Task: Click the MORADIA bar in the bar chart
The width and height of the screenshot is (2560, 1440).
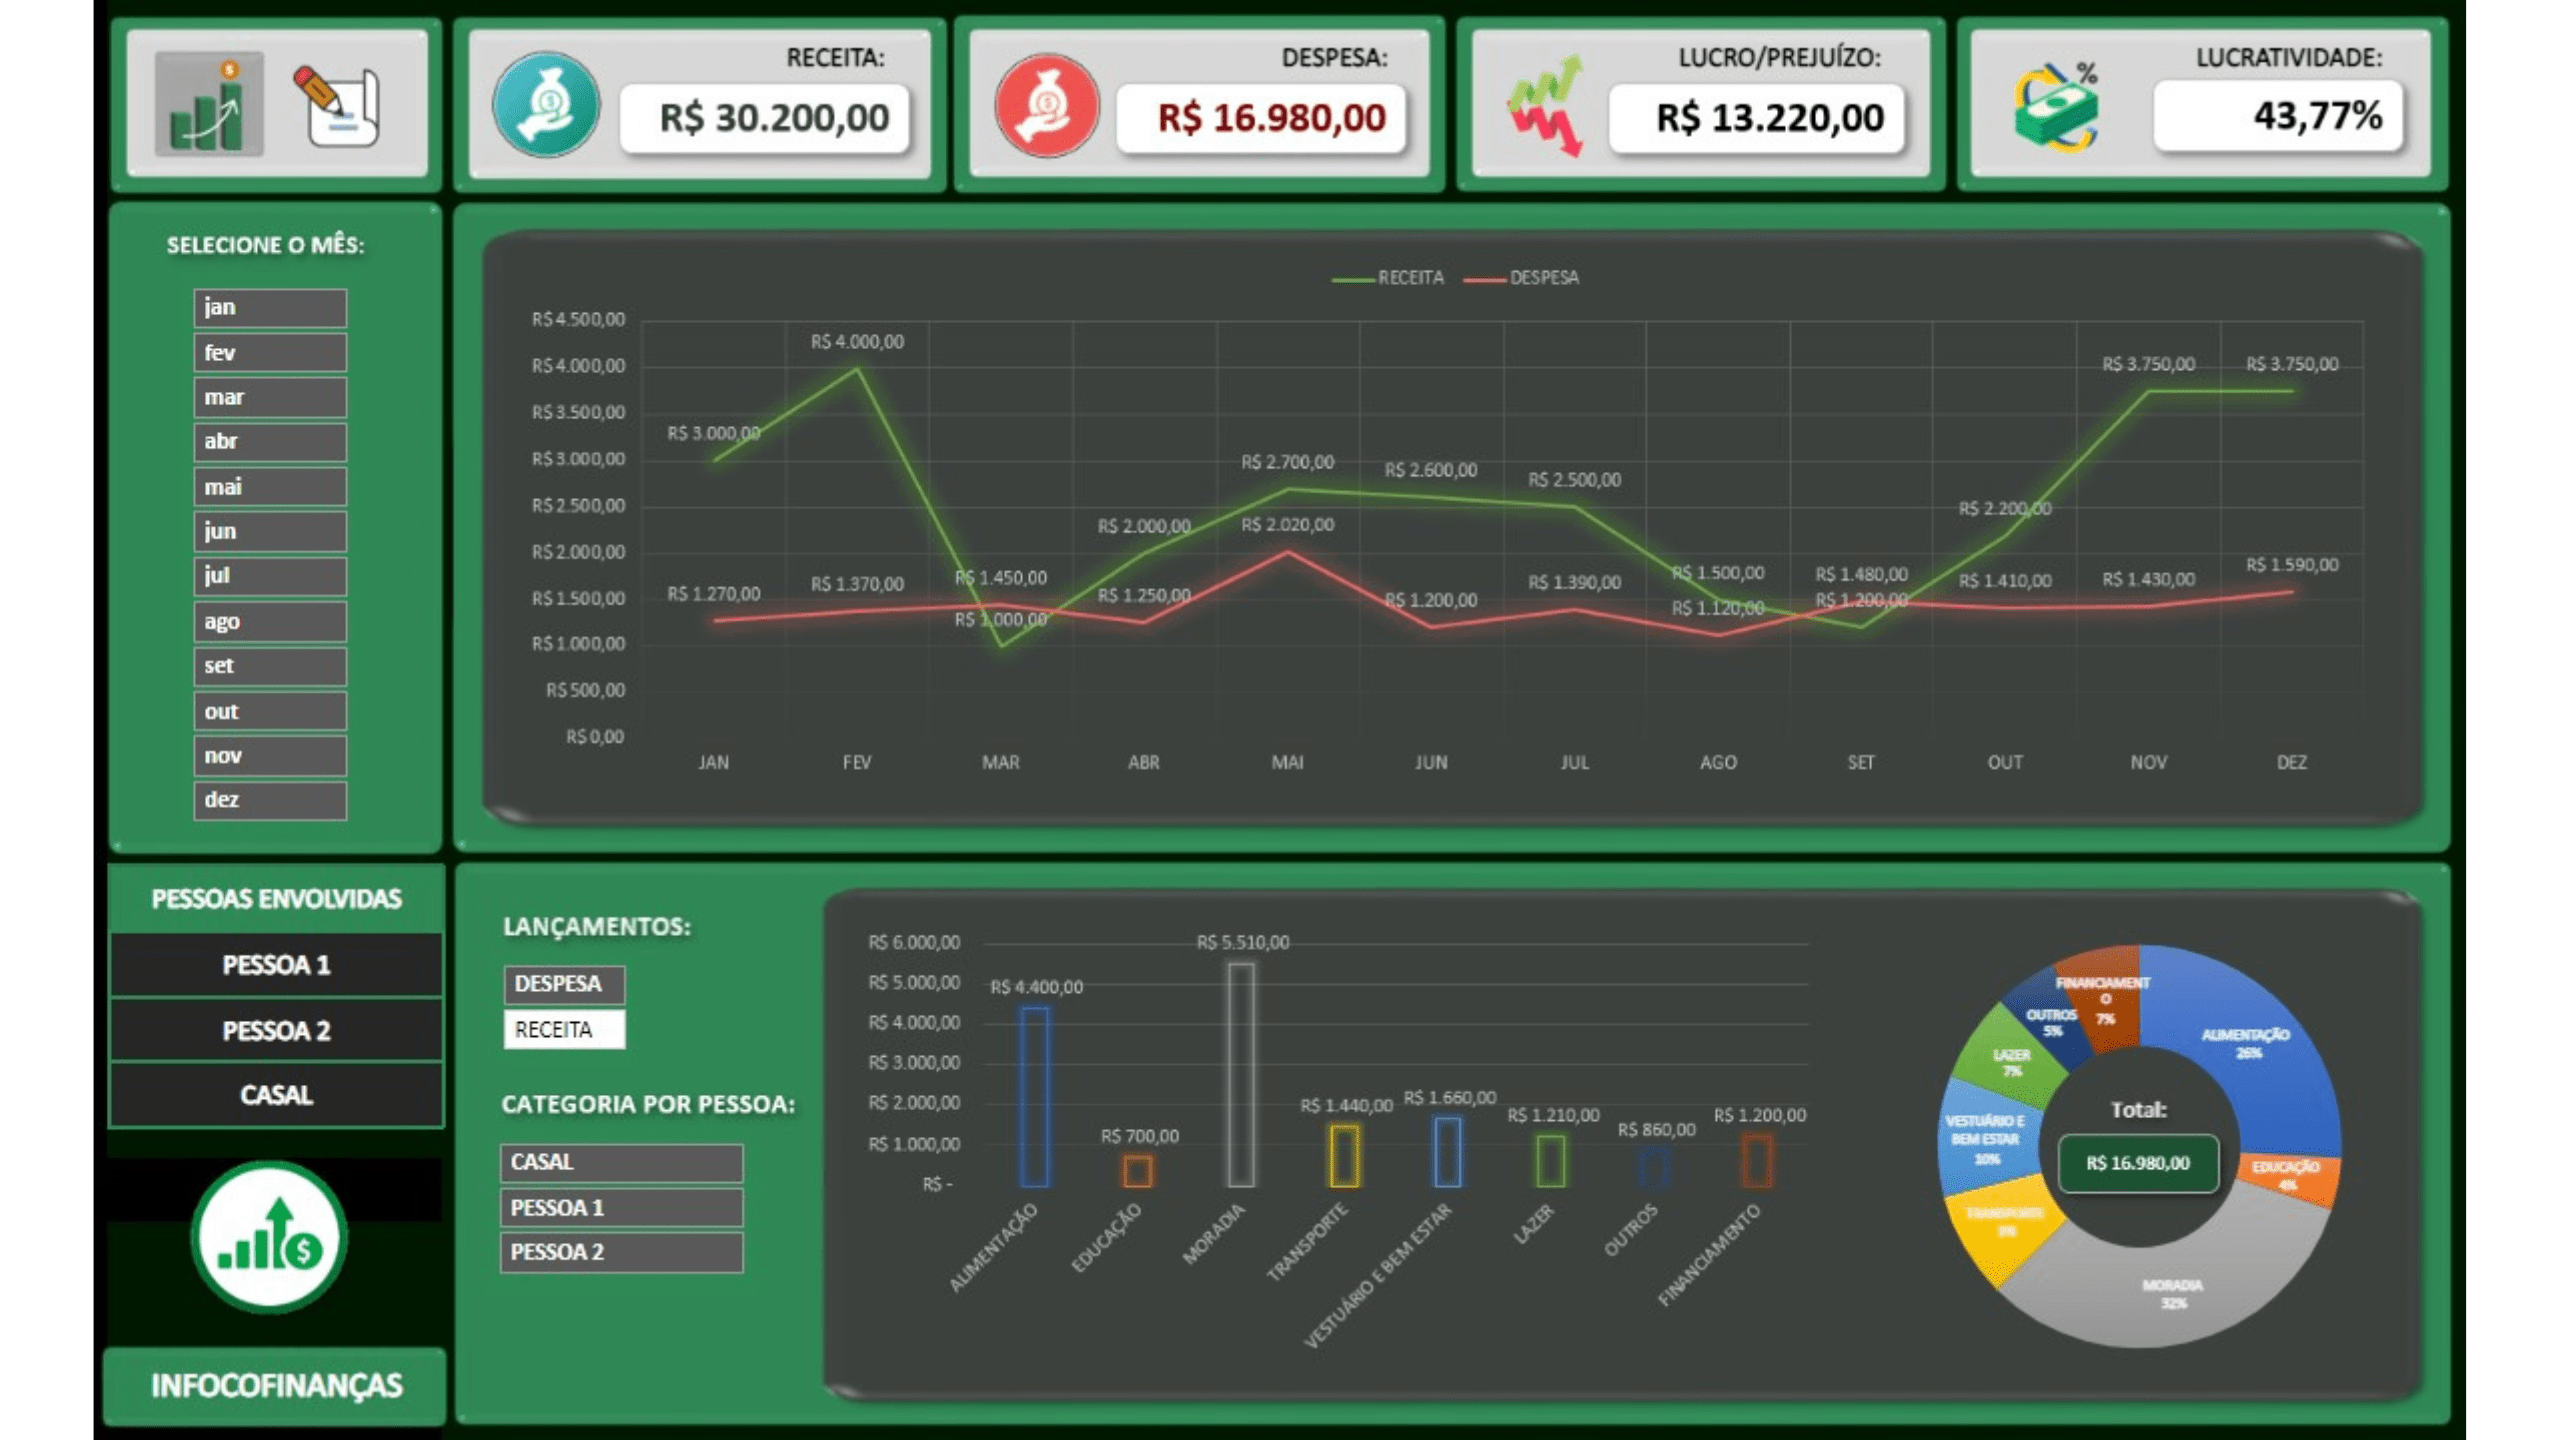Action: click(1241, 1075)
